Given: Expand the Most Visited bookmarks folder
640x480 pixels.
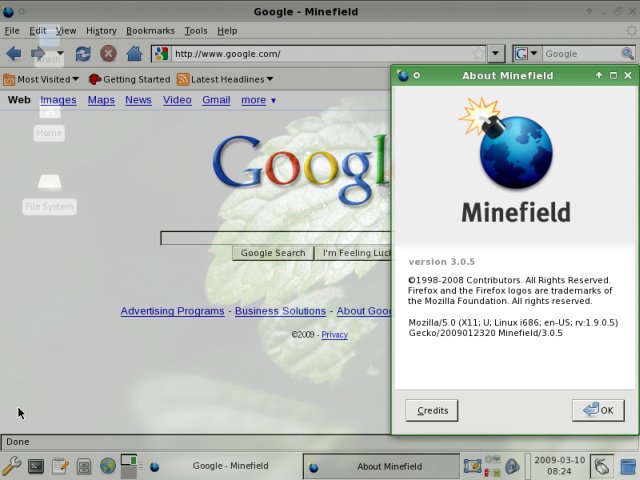Looking at the screenshot, I should click(41, 79).
